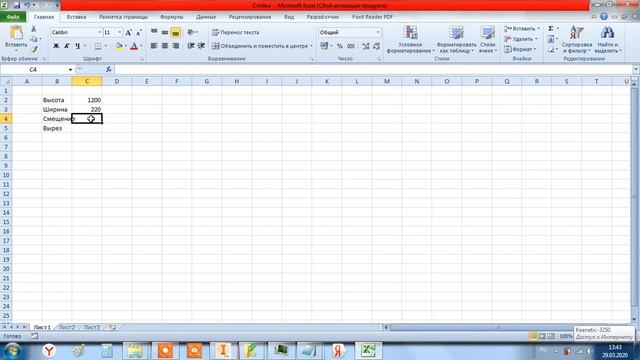Screen dimensions: 640x360
Task: Toggle middle vertical alignment
Action: point(164,32)
